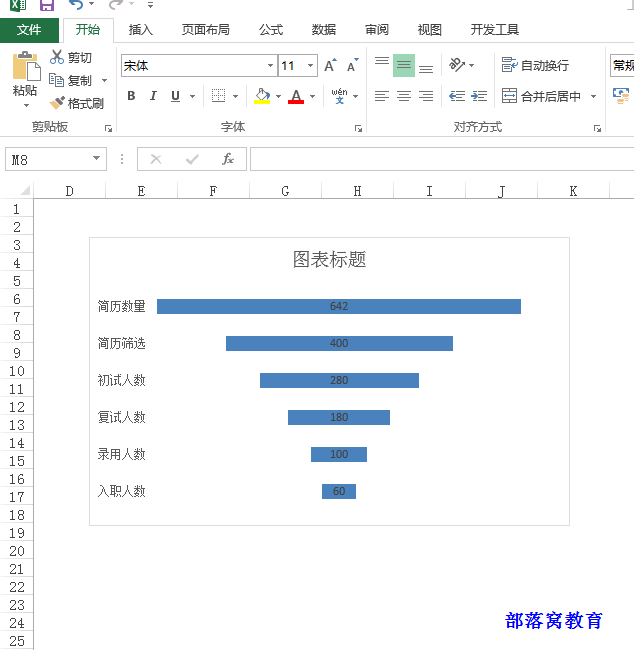Click inside the formula bar
This screenshot has width=634, height=650.
(442, 159)
